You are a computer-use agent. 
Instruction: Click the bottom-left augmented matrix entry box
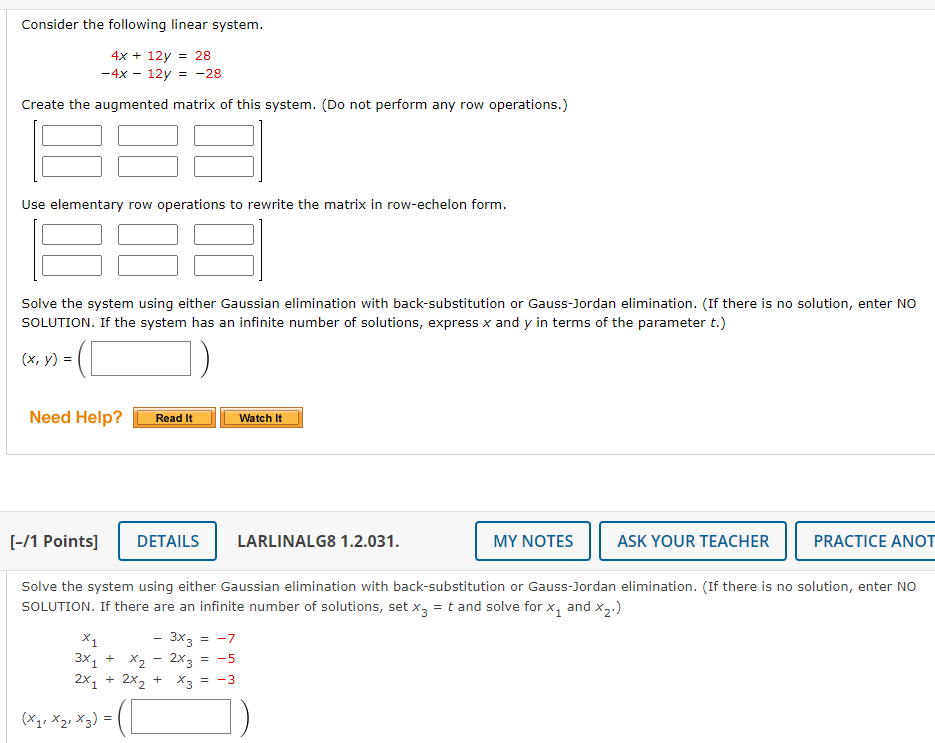pyautogui.click(x=71, y=166)
